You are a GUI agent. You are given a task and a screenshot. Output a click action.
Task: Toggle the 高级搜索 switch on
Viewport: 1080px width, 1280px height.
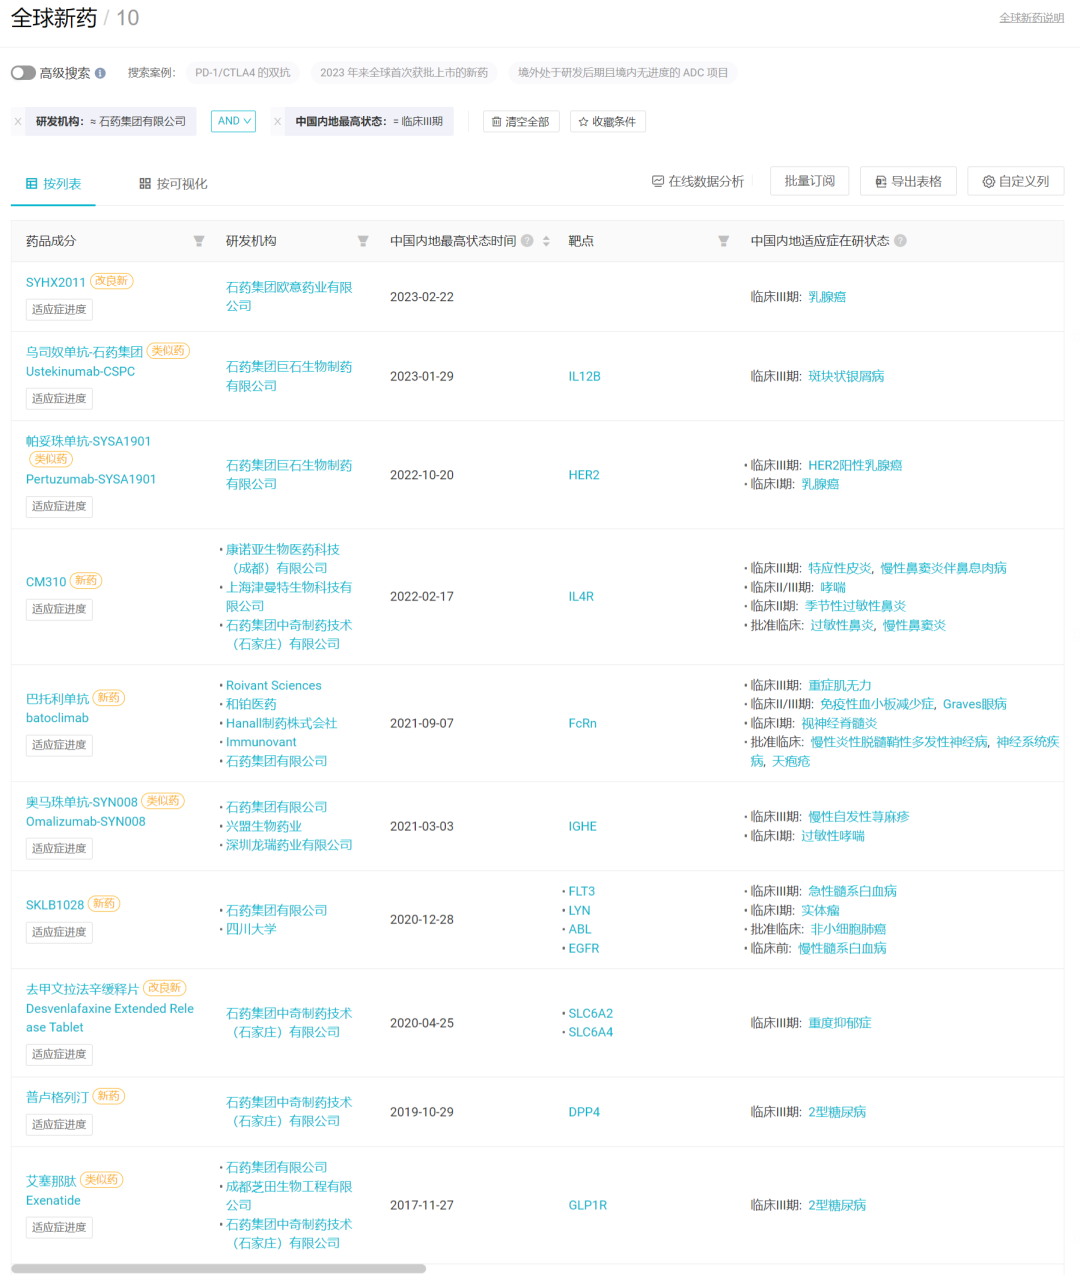point(23,73)
